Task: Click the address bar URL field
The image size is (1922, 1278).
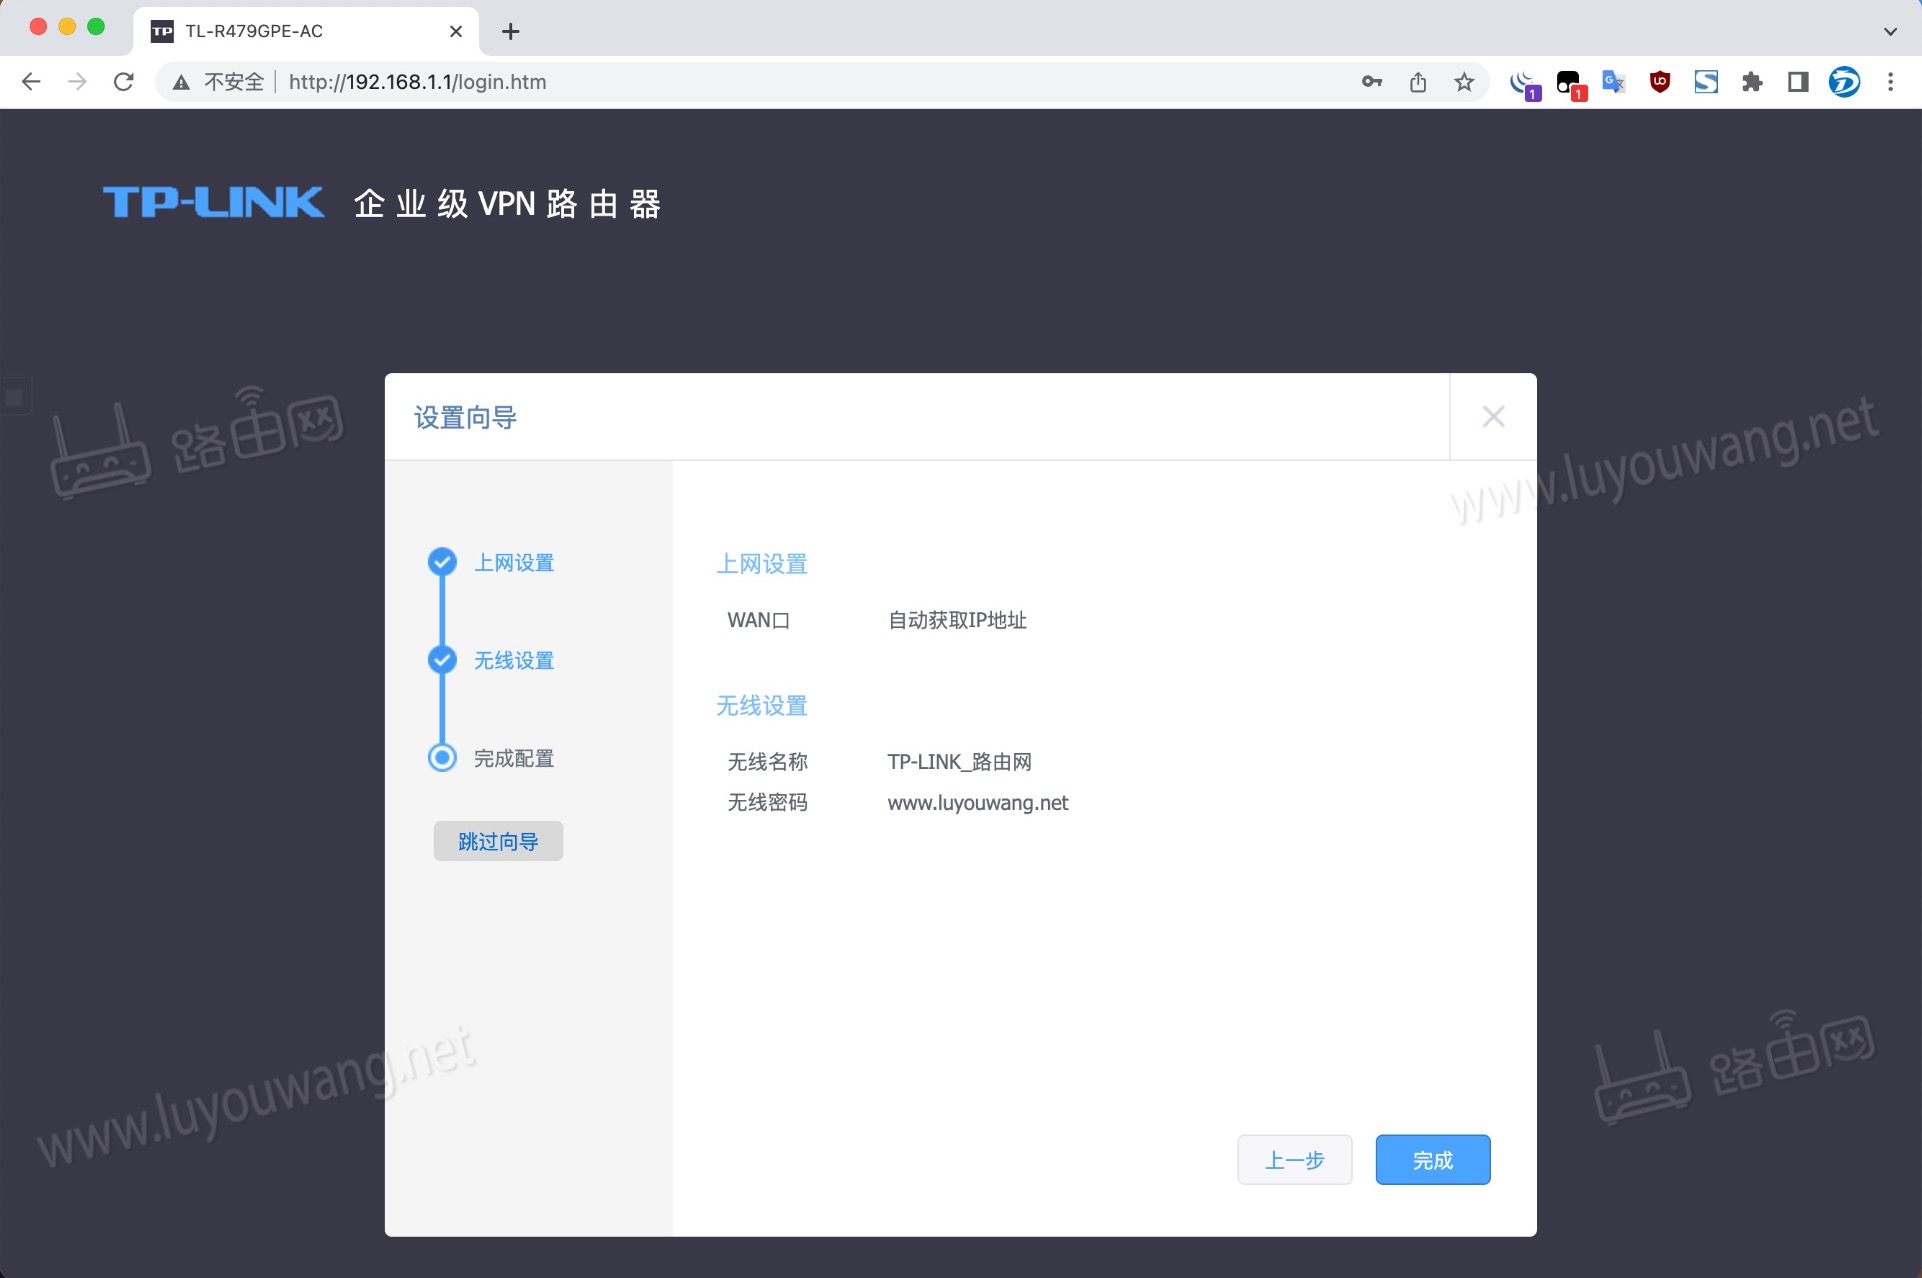Action: [x=417, y=82]
